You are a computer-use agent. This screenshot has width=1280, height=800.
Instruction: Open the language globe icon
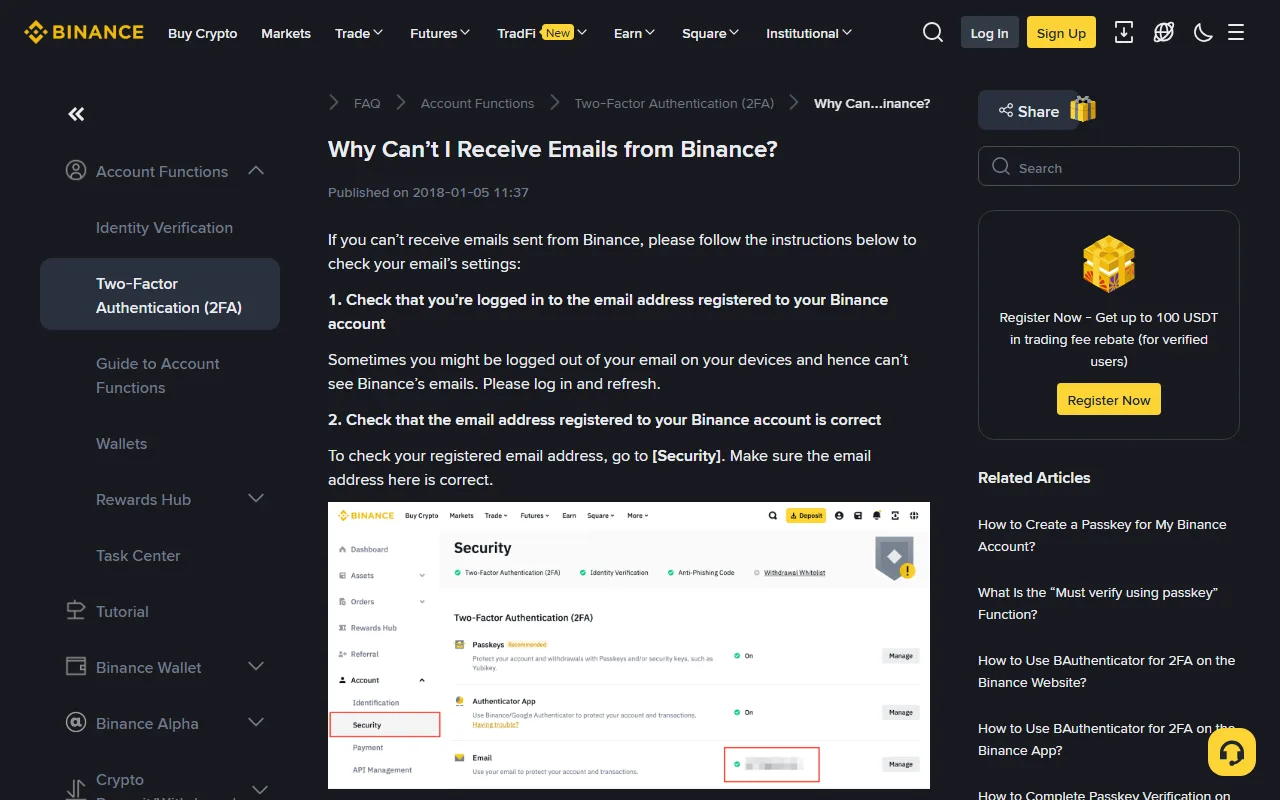click(1164, 33)
